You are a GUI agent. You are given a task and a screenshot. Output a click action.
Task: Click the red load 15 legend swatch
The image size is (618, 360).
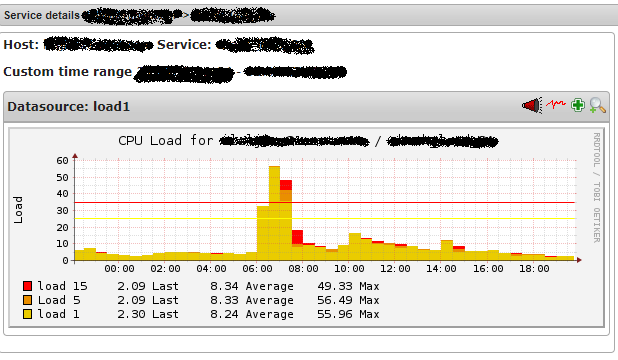(27, 286)
